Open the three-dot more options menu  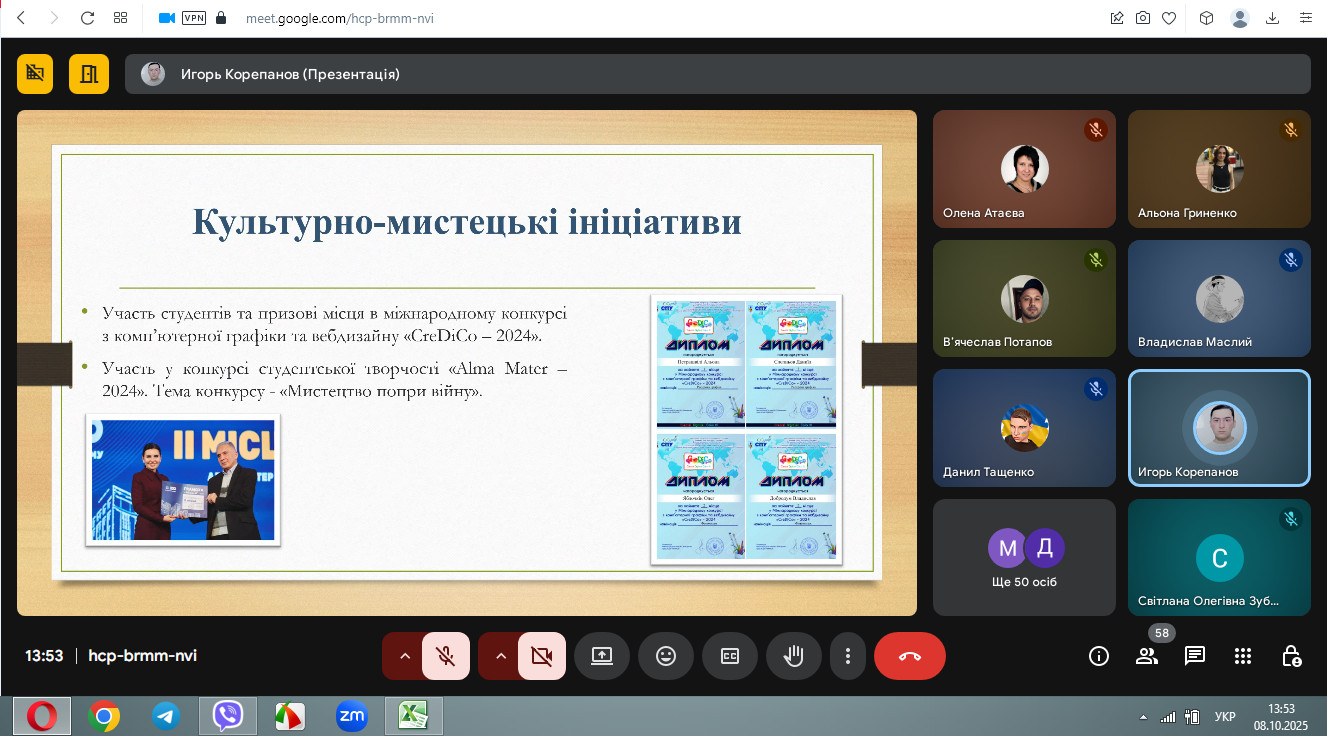click(x=848, y=656)
